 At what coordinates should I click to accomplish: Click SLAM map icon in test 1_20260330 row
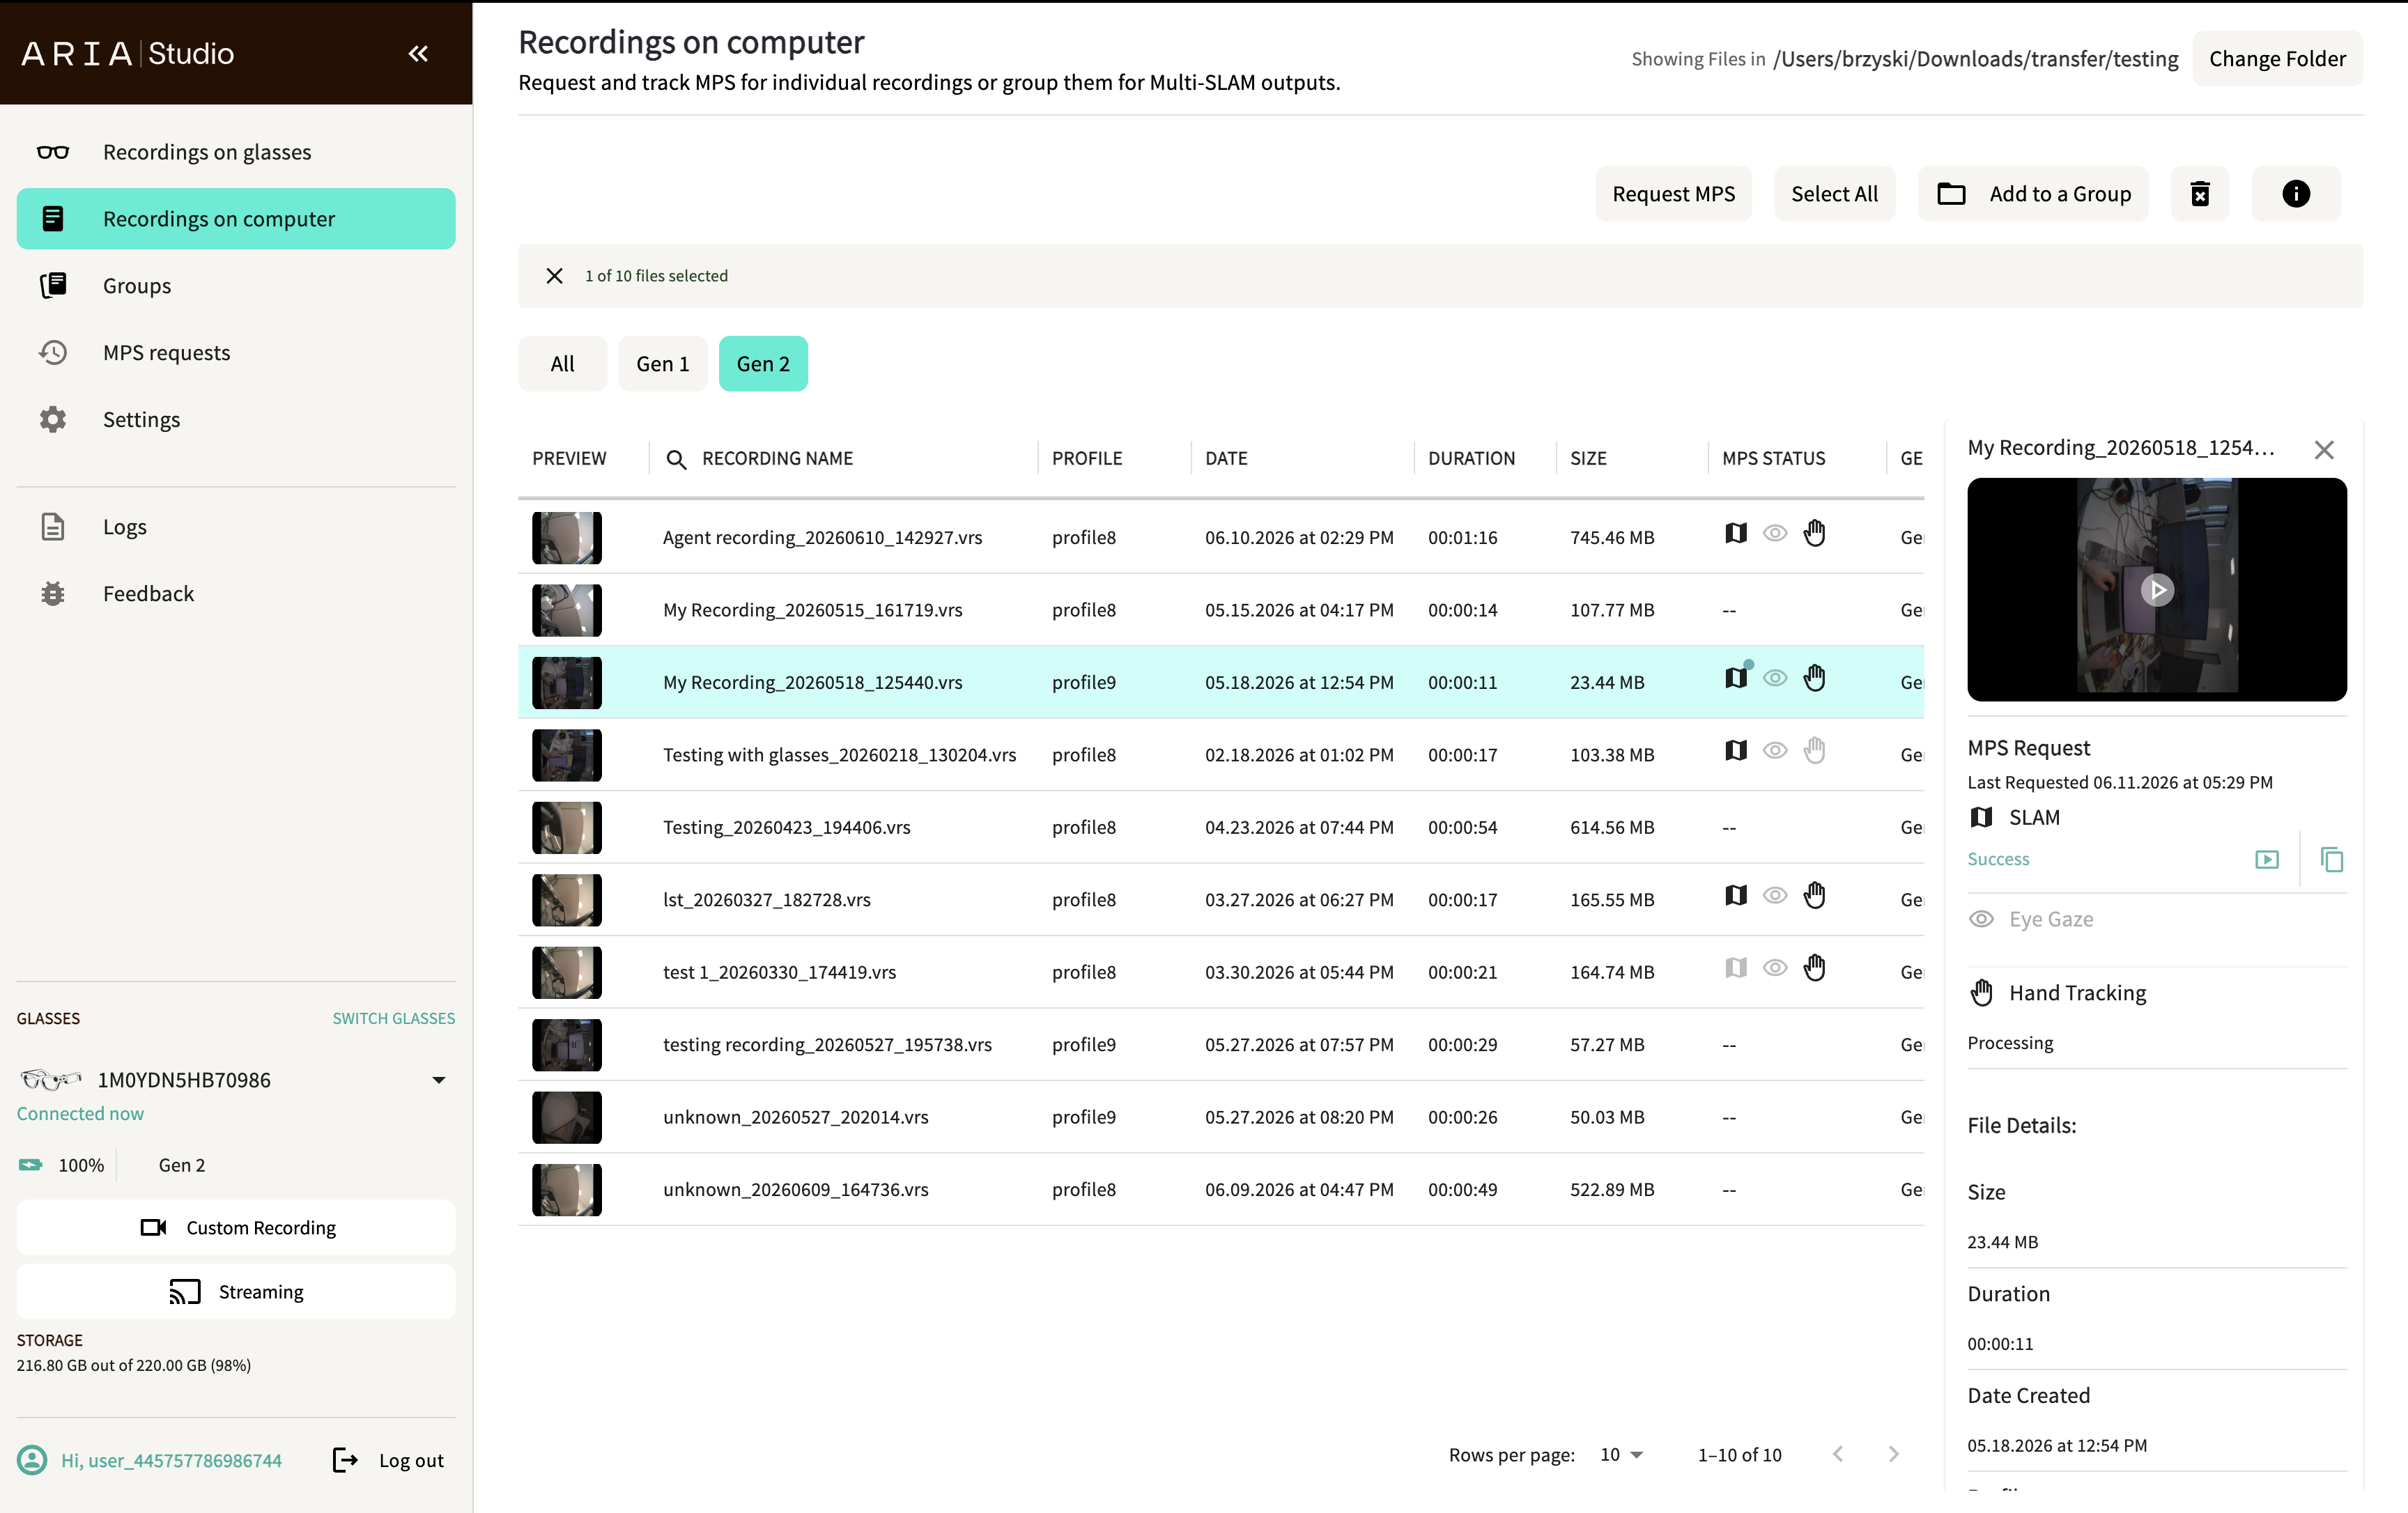(x=1736, y=968)
